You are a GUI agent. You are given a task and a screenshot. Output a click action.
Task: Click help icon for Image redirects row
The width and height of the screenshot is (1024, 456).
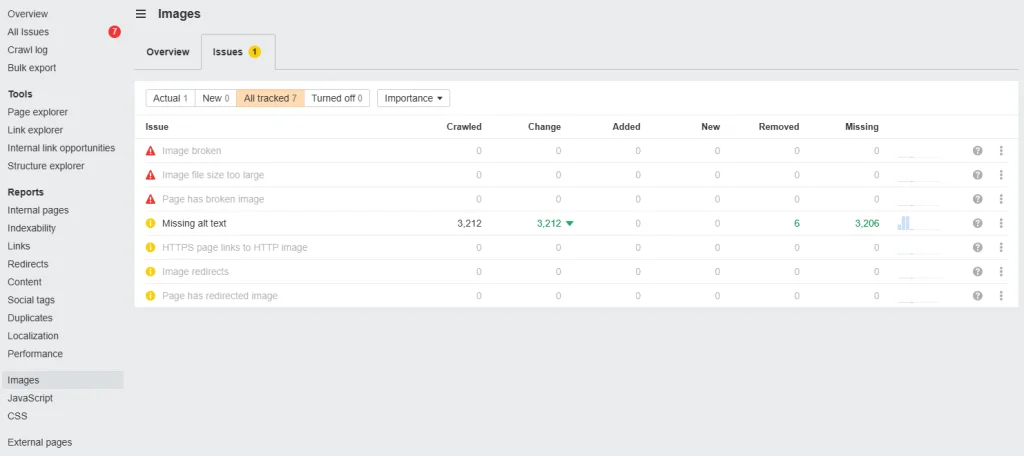point(977,272)
